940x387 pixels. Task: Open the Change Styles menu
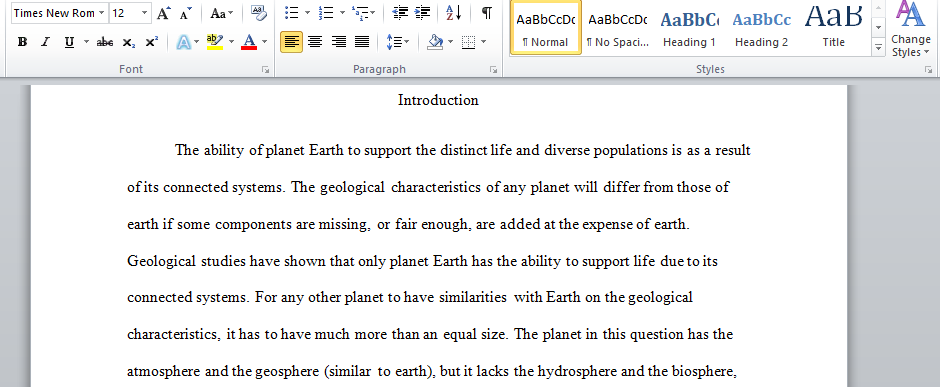click(911, 29)
